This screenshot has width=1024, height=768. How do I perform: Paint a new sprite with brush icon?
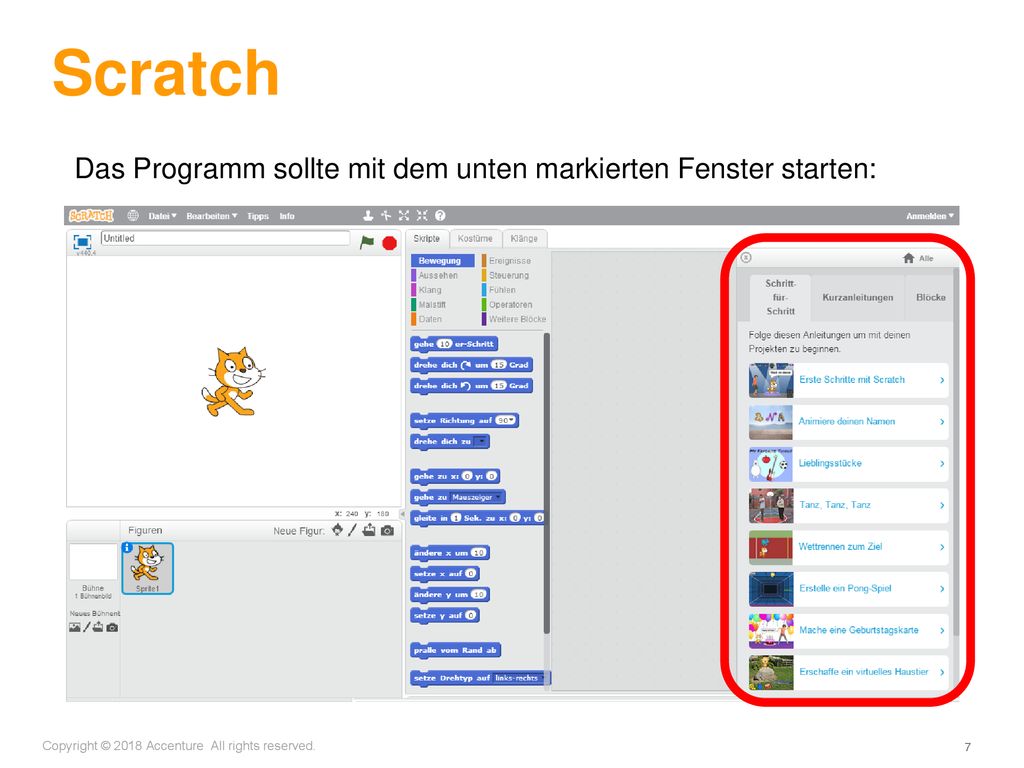(353, 530)
